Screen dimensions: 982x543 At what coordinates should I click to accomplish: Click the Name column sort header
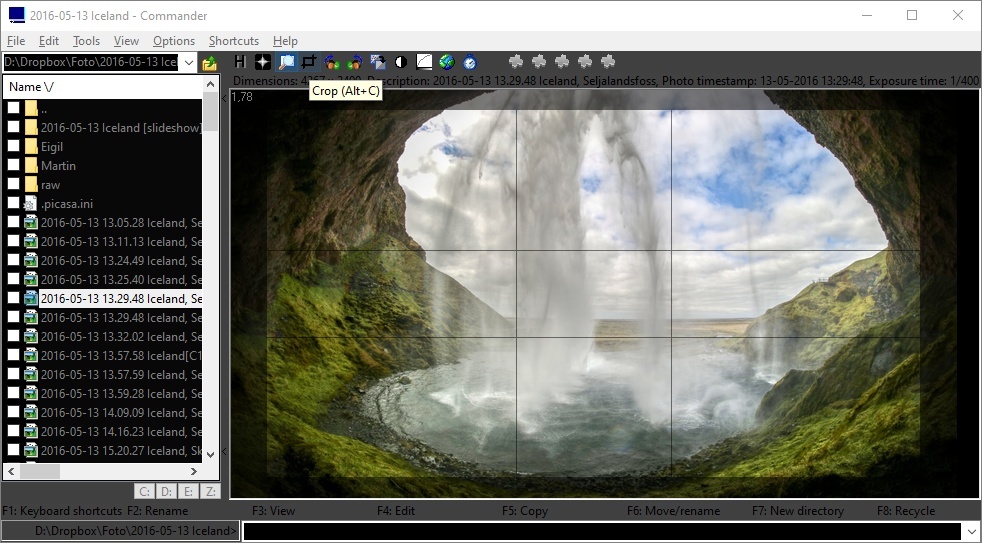pos(102,86)
